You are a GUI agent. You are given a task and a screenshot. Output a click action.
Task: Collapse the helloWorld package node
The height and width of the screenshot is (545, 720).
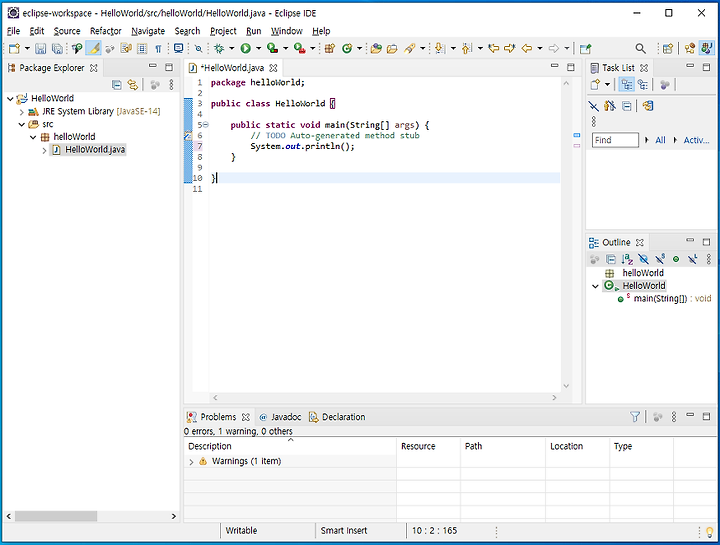(33, 137)
